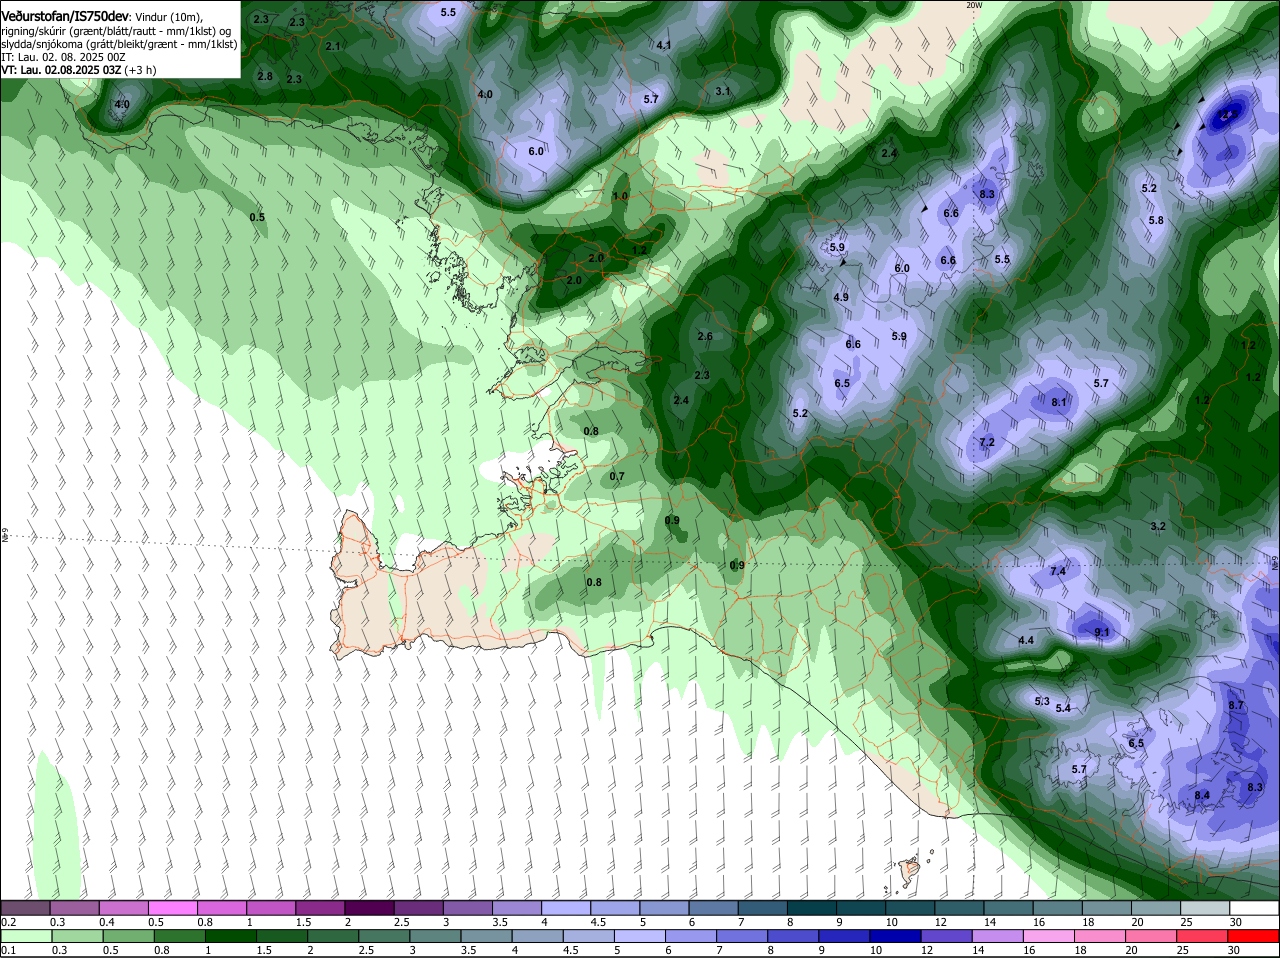
Task: Click the 7.4 precipitation value on the map
Action: coord(1058,571)
